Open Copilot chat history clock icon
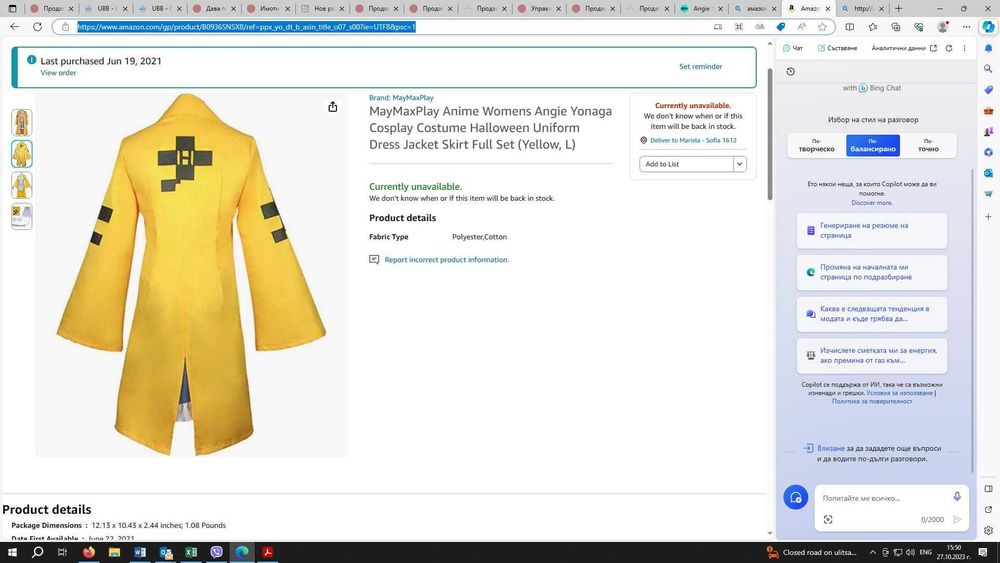The width and height of the screenshot is (1000, 563). [x=790, y=71]
